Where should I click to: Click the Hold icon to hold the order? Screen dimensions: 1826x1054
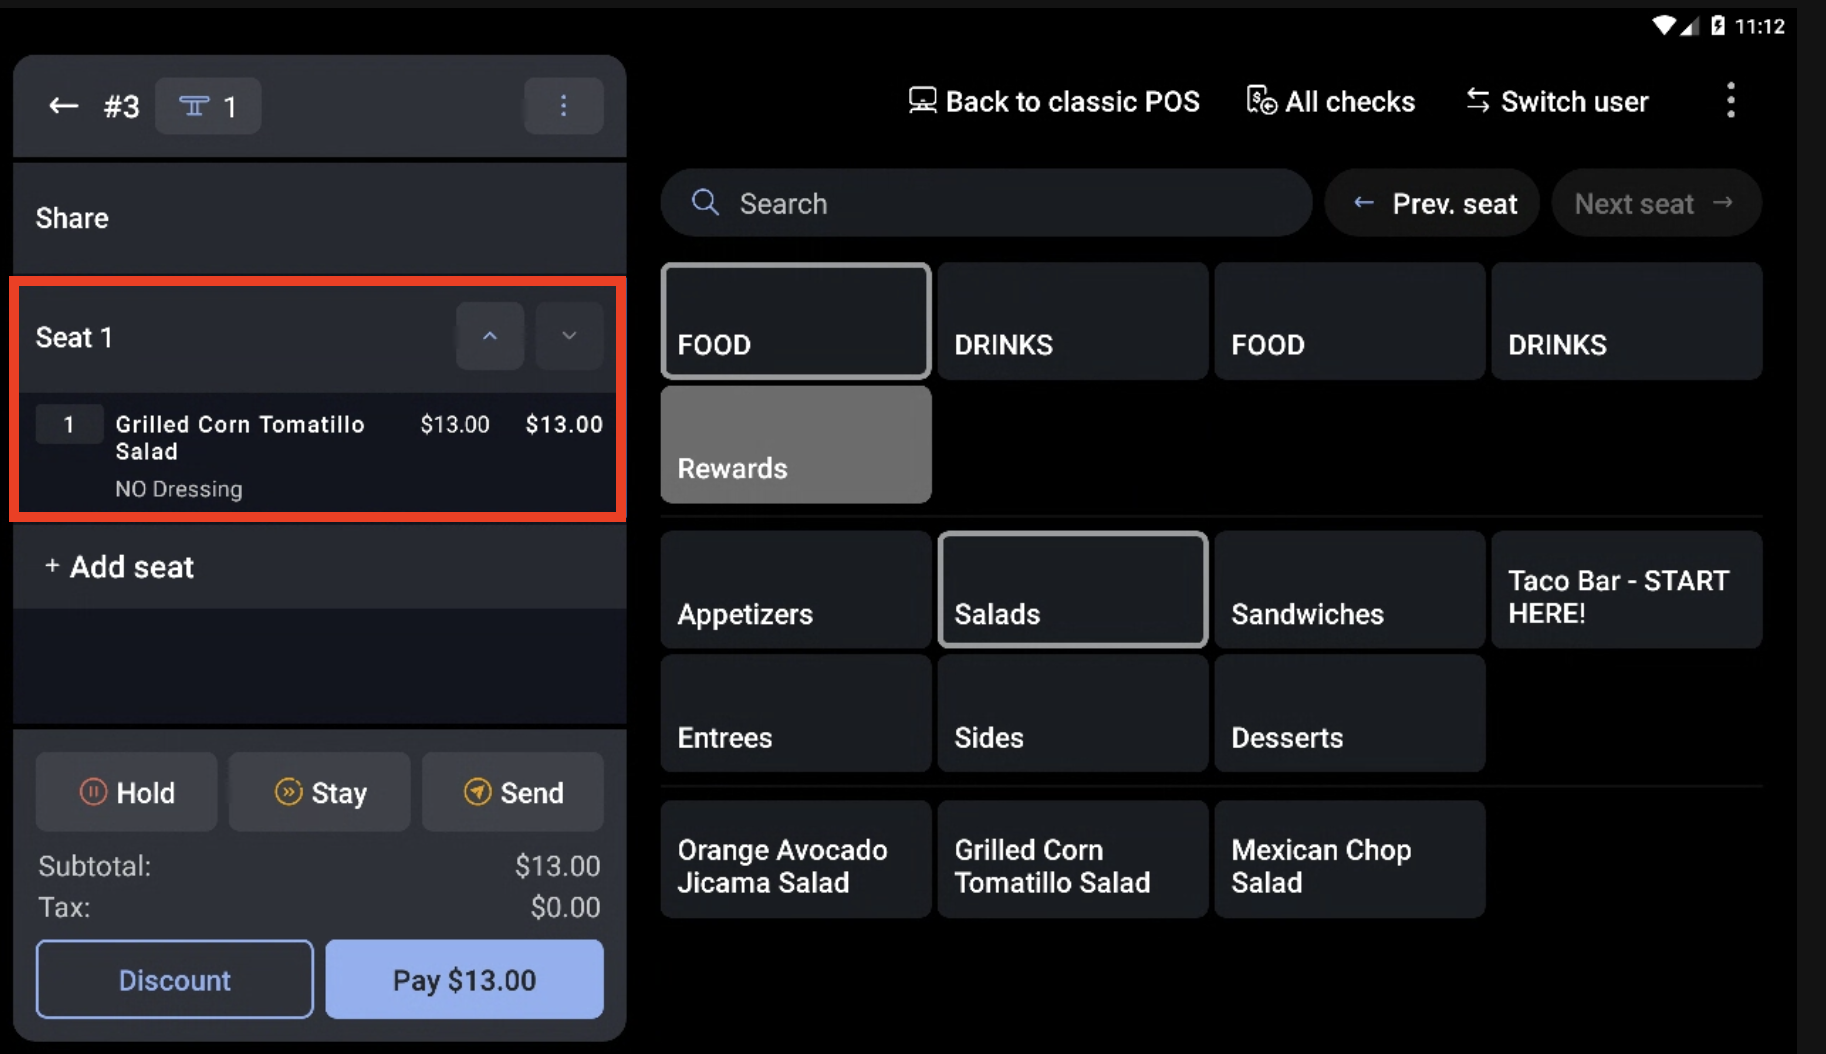pos(95,792)
